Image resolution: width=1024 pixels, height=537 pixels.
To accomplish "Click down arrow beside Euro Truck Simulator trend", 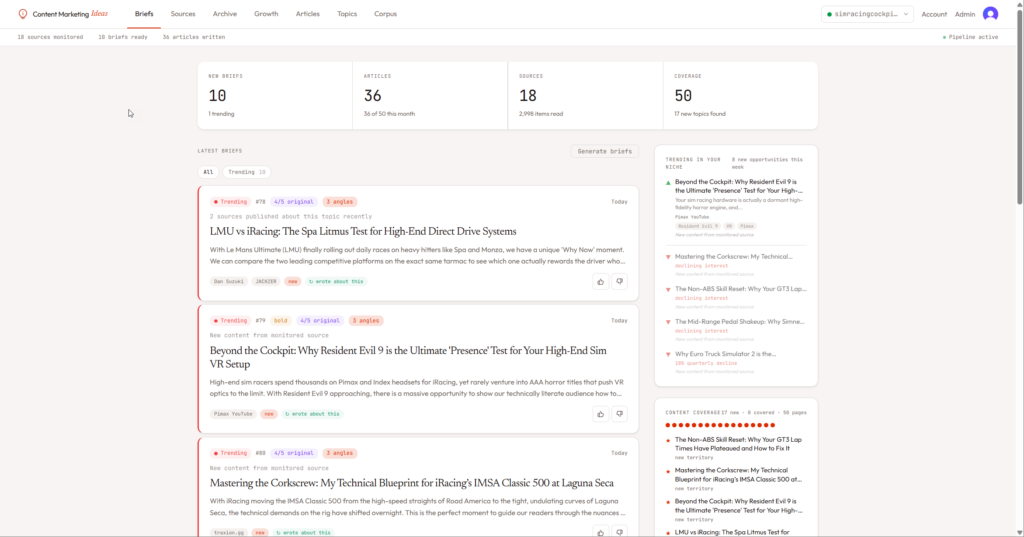I will point(668,354).
